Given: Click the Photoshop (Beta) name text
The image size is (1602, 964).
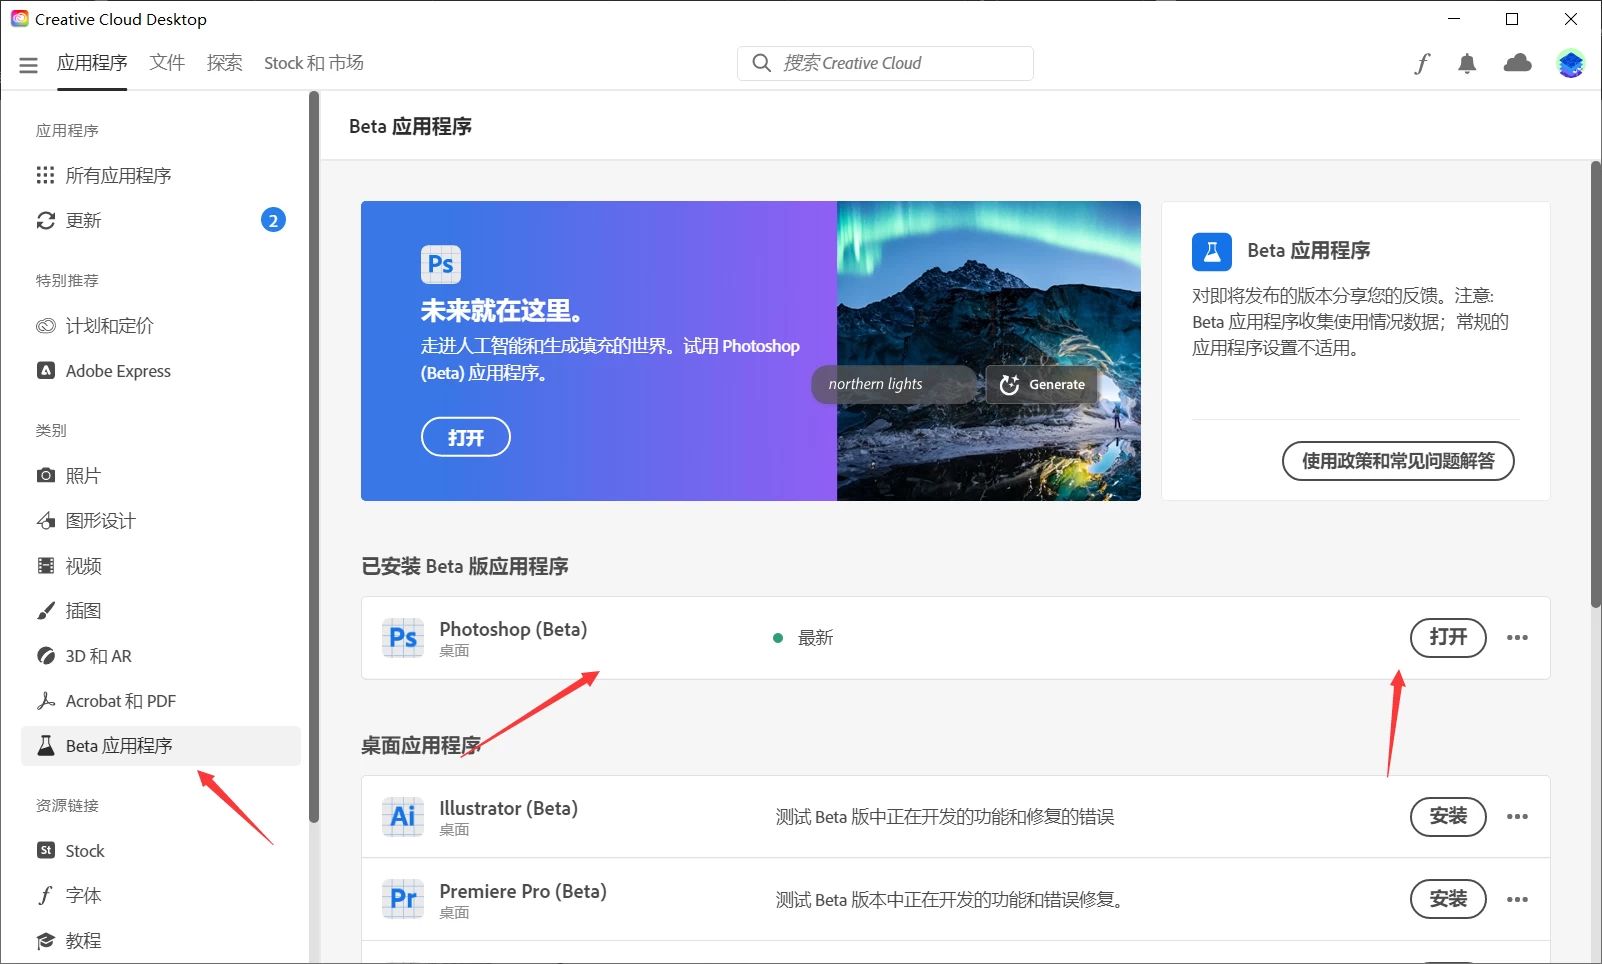Looking at the screenshot, I should [513, 629].
